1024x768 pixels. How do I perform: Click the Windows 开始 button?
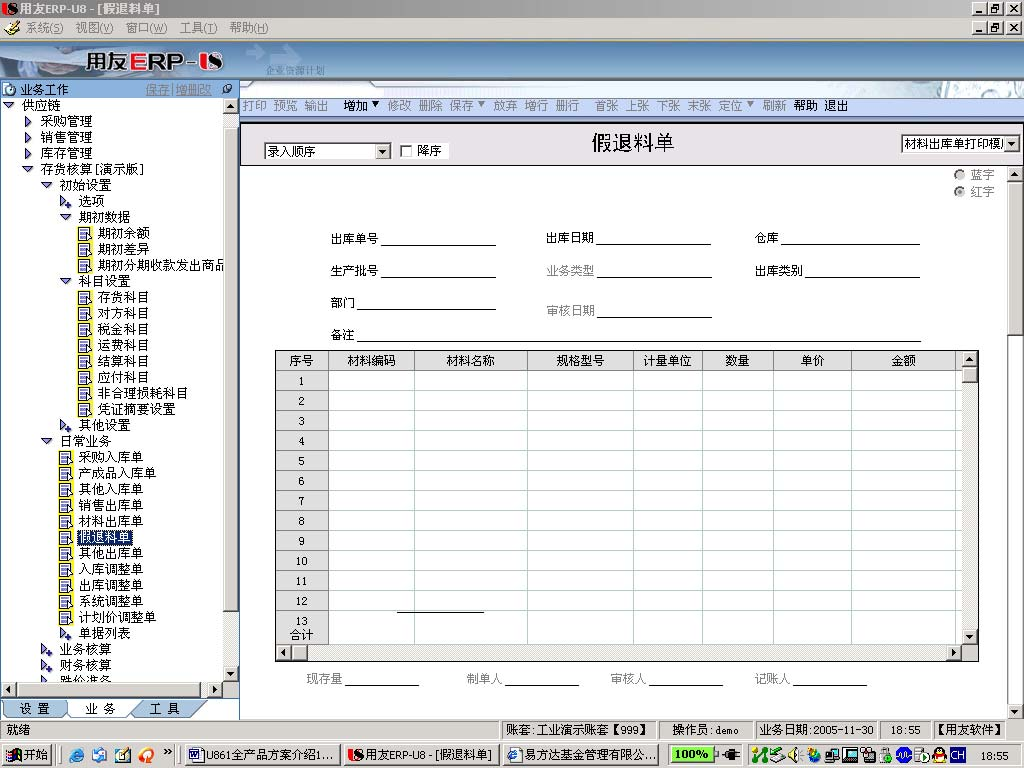[27, 755]
